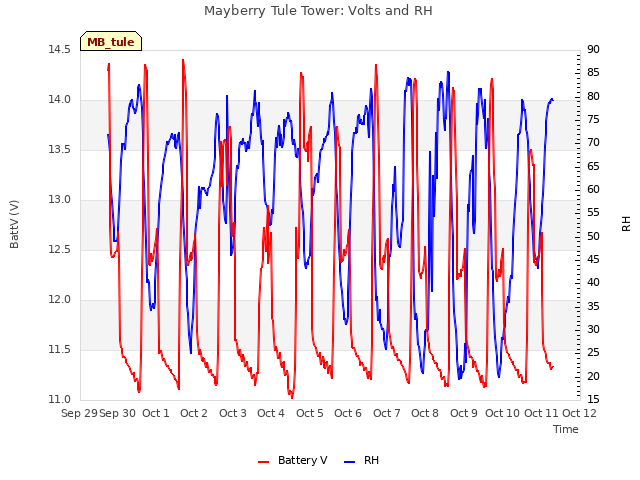Click the 70 RH tick label
Viewport: 640px width, 480px height.
[593, 143]
